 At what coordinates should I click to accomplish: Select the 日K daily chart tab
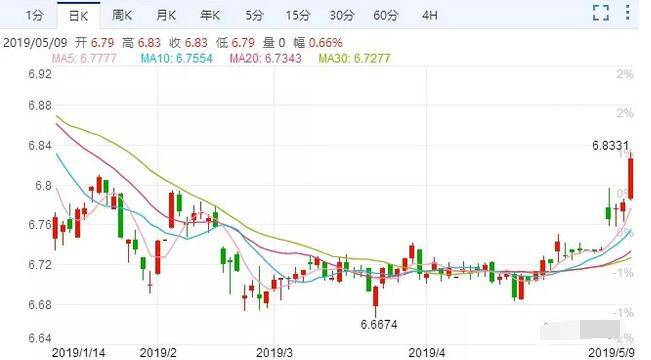(x=78, y=16)
